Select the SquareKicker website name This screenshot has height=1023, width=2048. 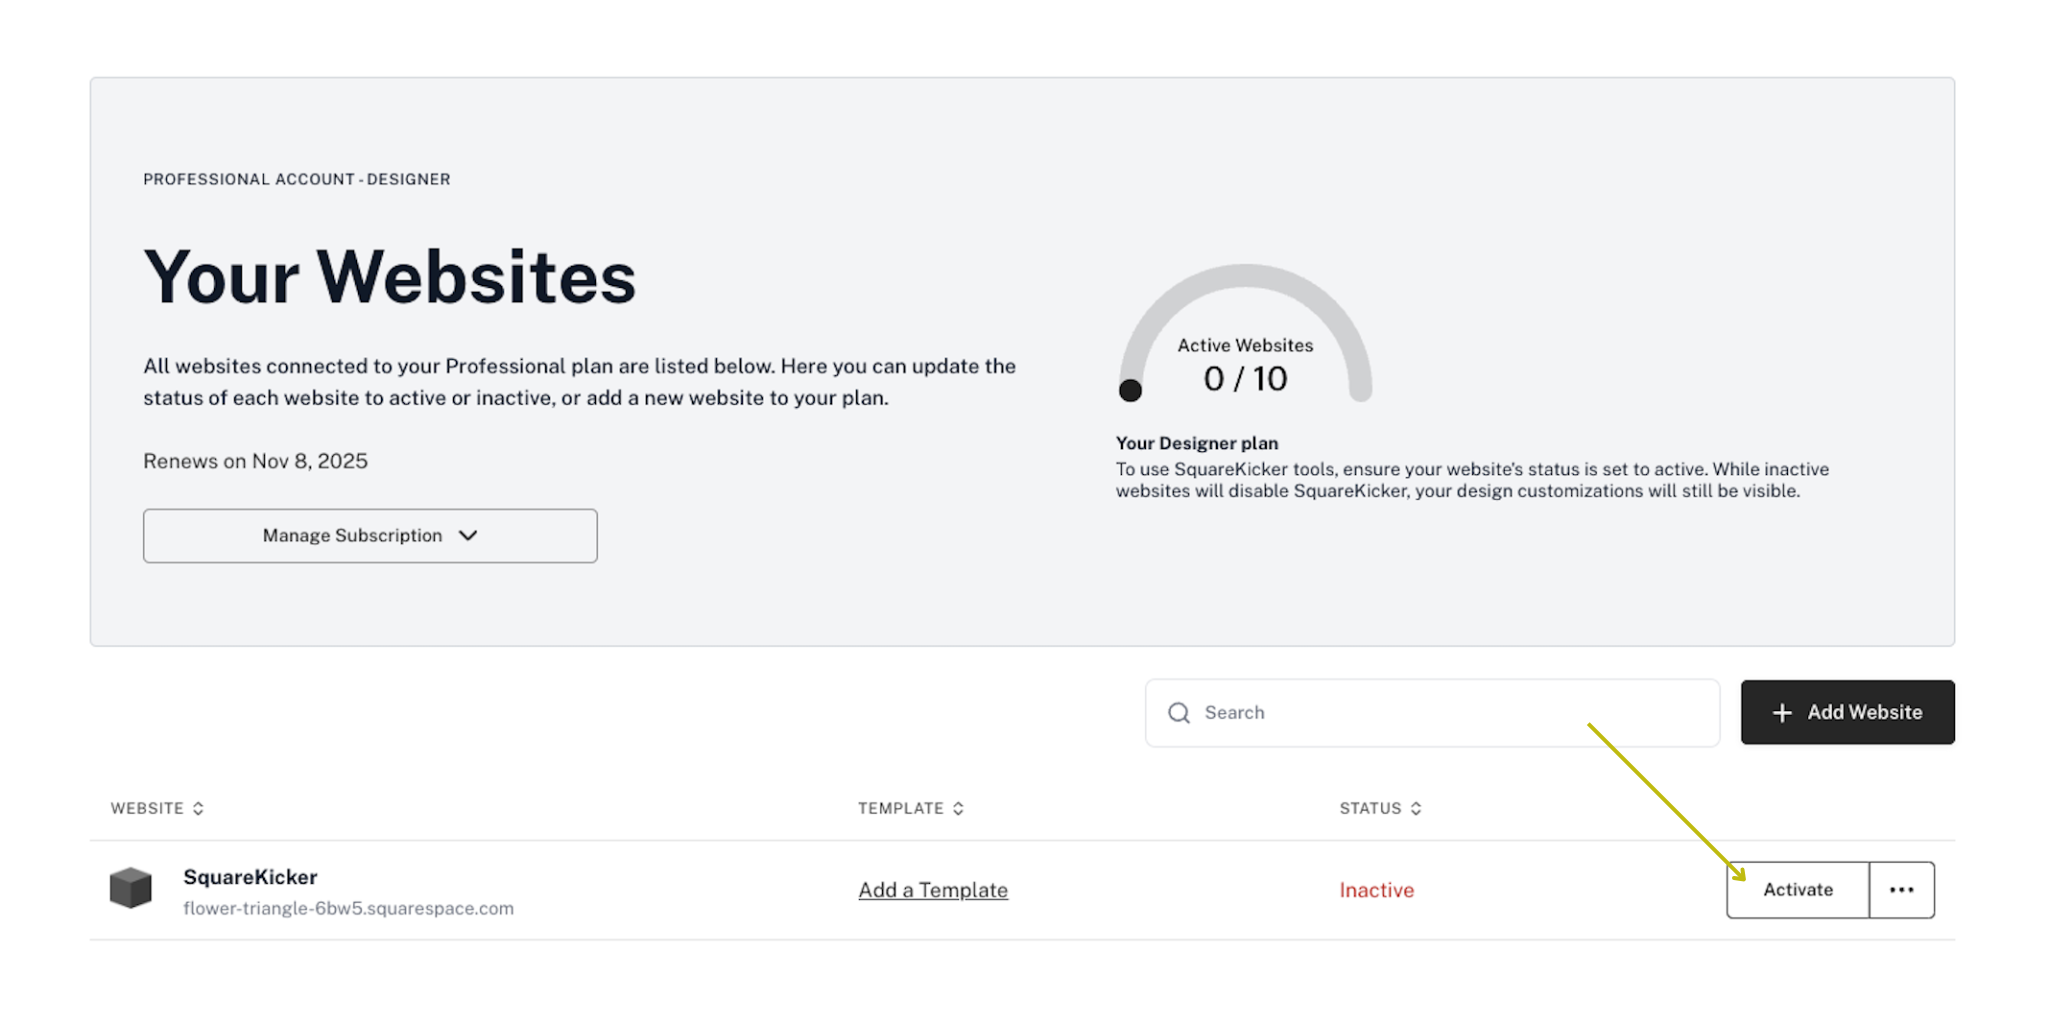point(250,877)
